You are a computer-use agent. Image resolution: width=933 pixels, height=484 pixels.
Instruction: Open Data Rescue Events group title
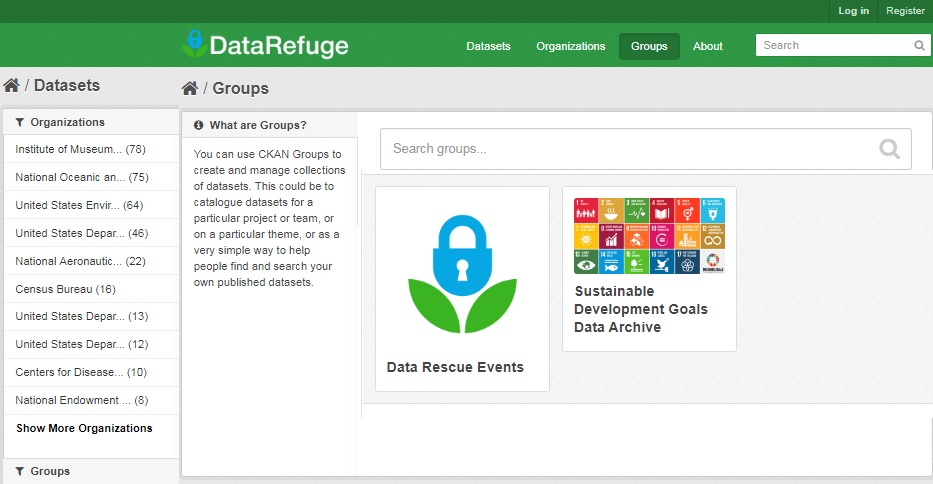click(x=455, y=367)
